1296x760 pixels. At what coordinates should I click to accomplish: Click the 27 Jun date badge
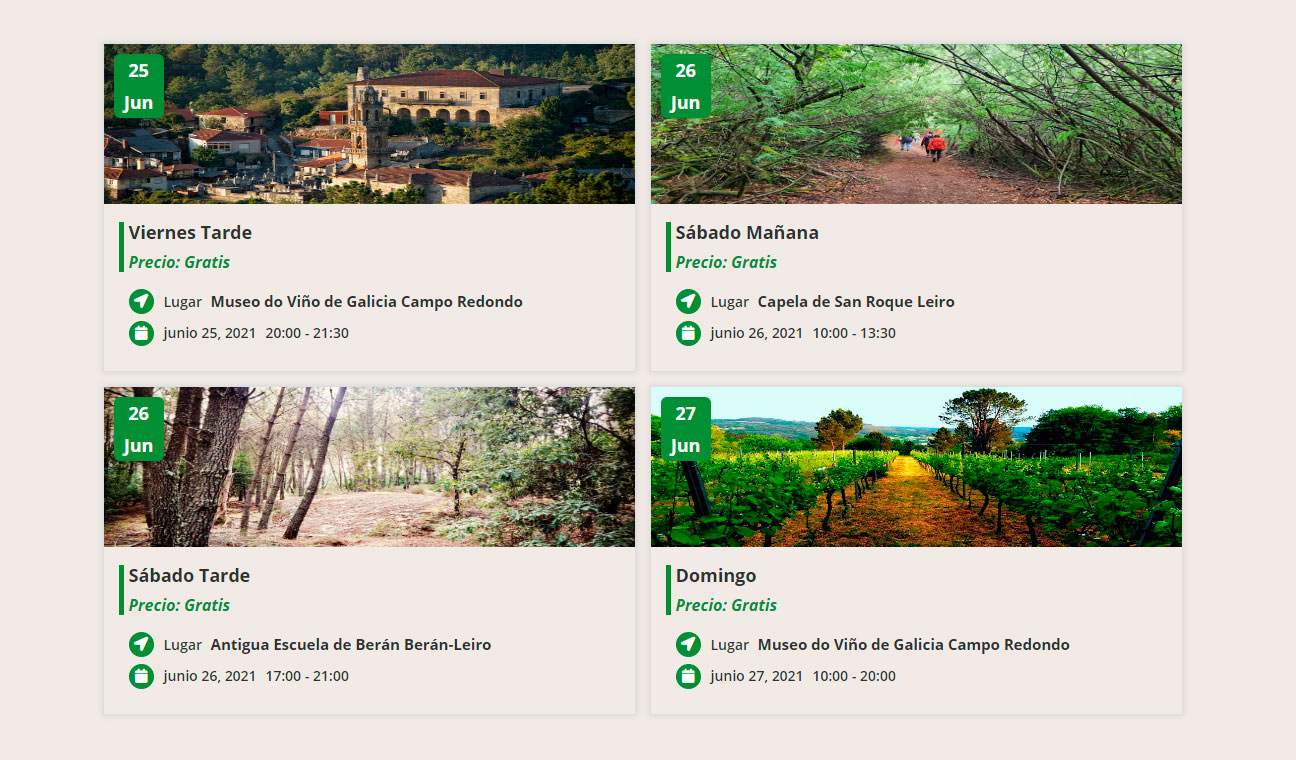686,429
